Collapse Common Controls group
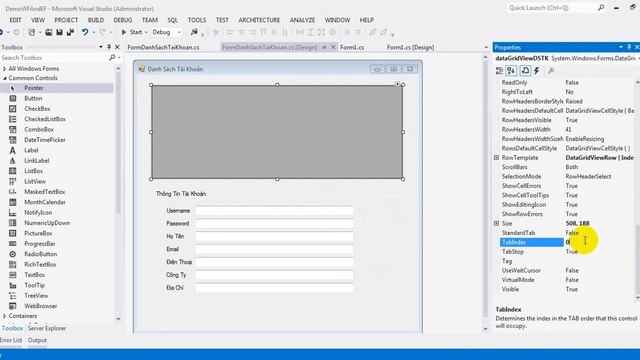 point(4,78)
